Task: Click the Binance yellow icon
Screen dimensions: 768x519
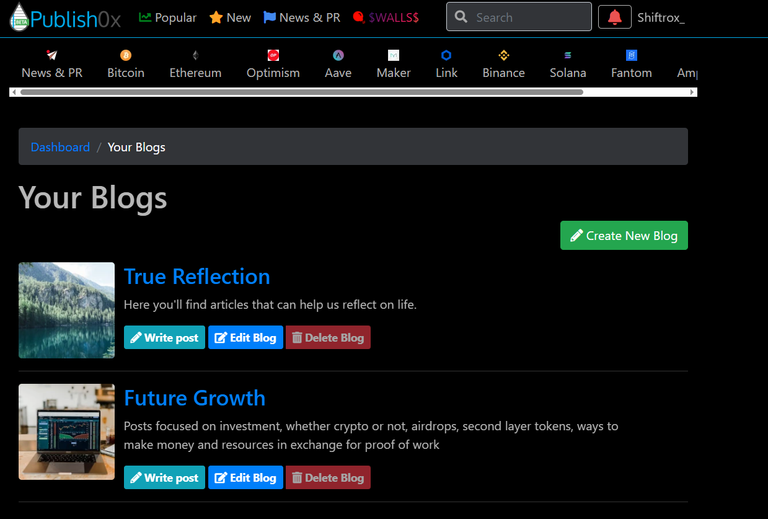Action: pos(504,55)
